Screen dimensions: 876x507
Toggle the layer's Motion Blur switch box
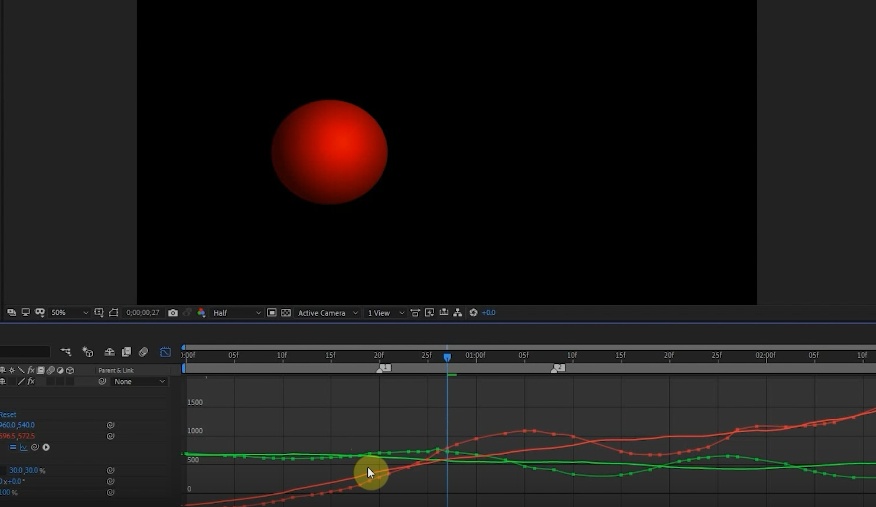(x=50, y=381)
